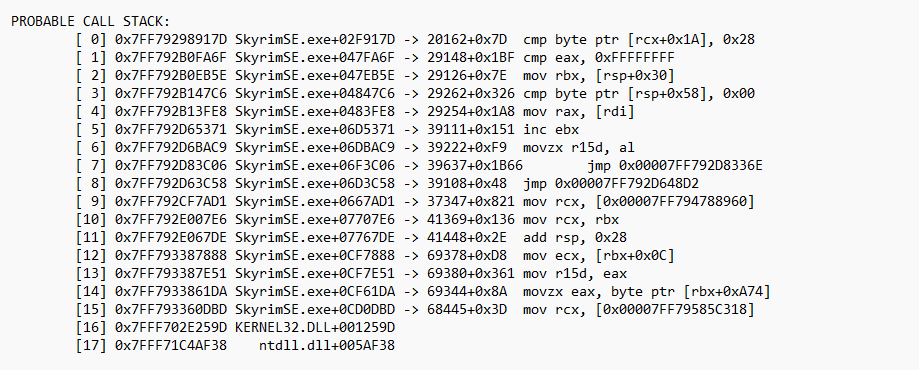This screenshot has width=919, height=370.
Task: Click SkyrimSE.exe+047FA6F in frame 1
Action: tap(315, 58)
